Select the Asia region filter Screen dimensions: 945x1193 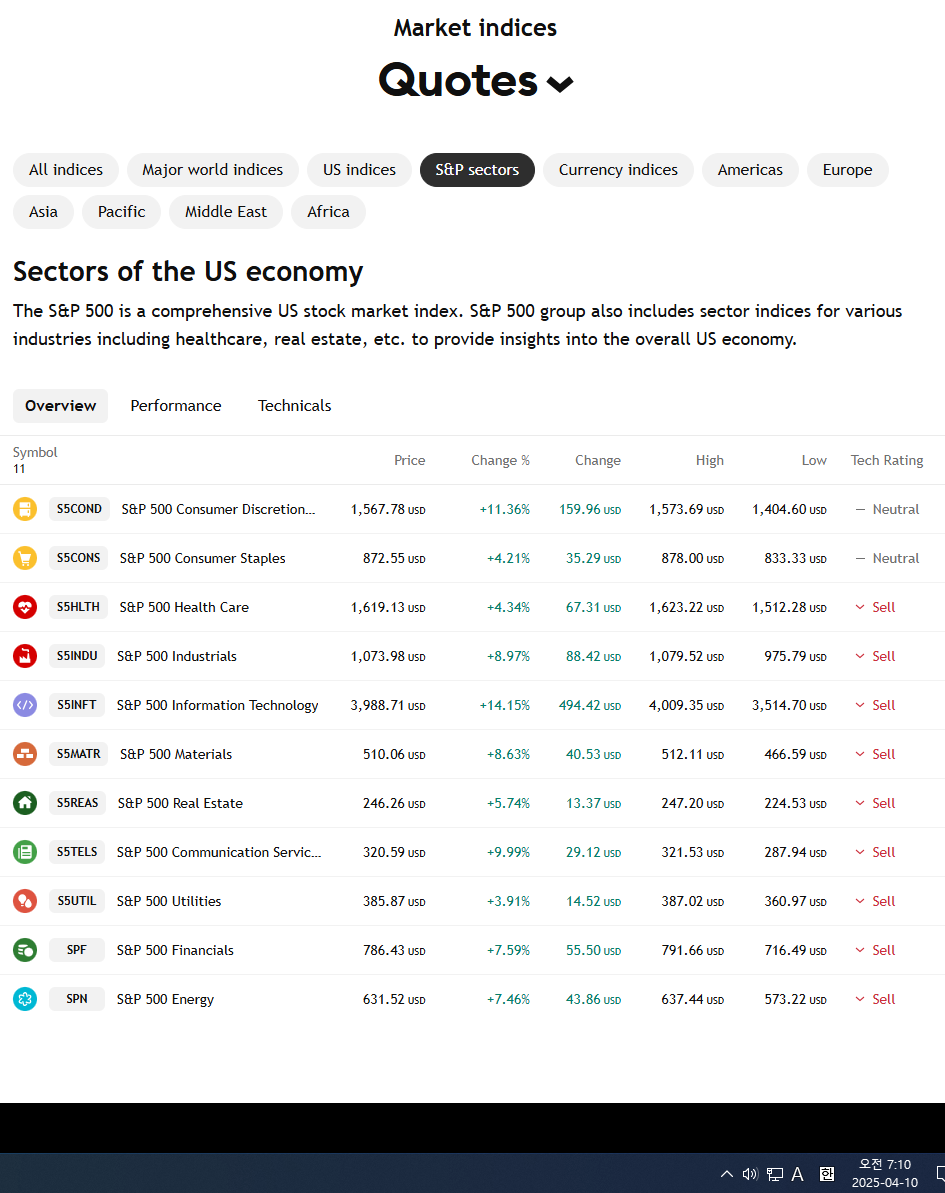click(43, 212)
